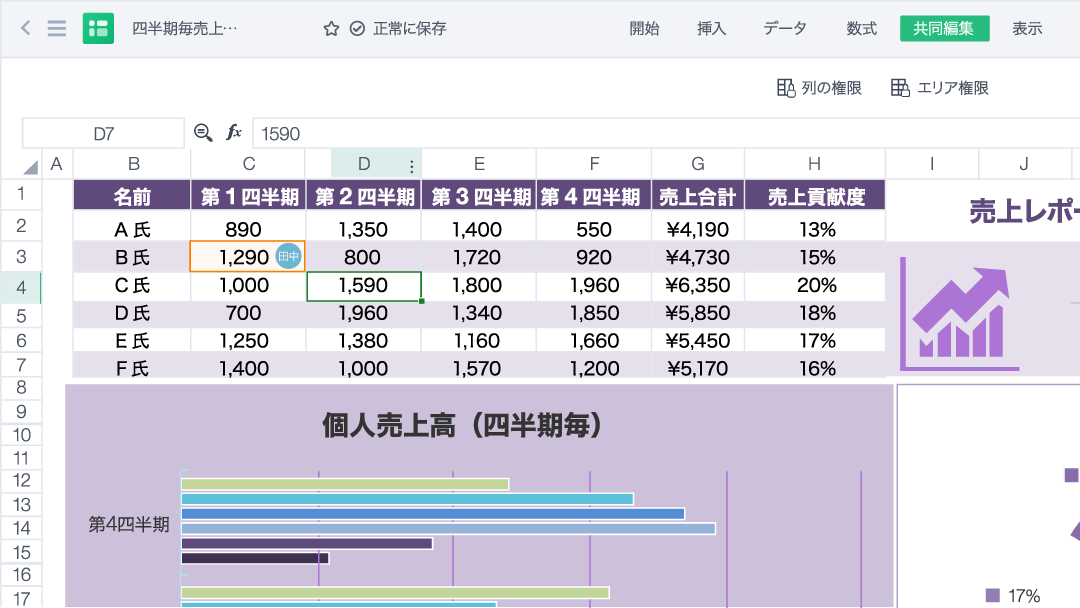
Task: Click the cell name box showing D7
Action: pos(104,133)
